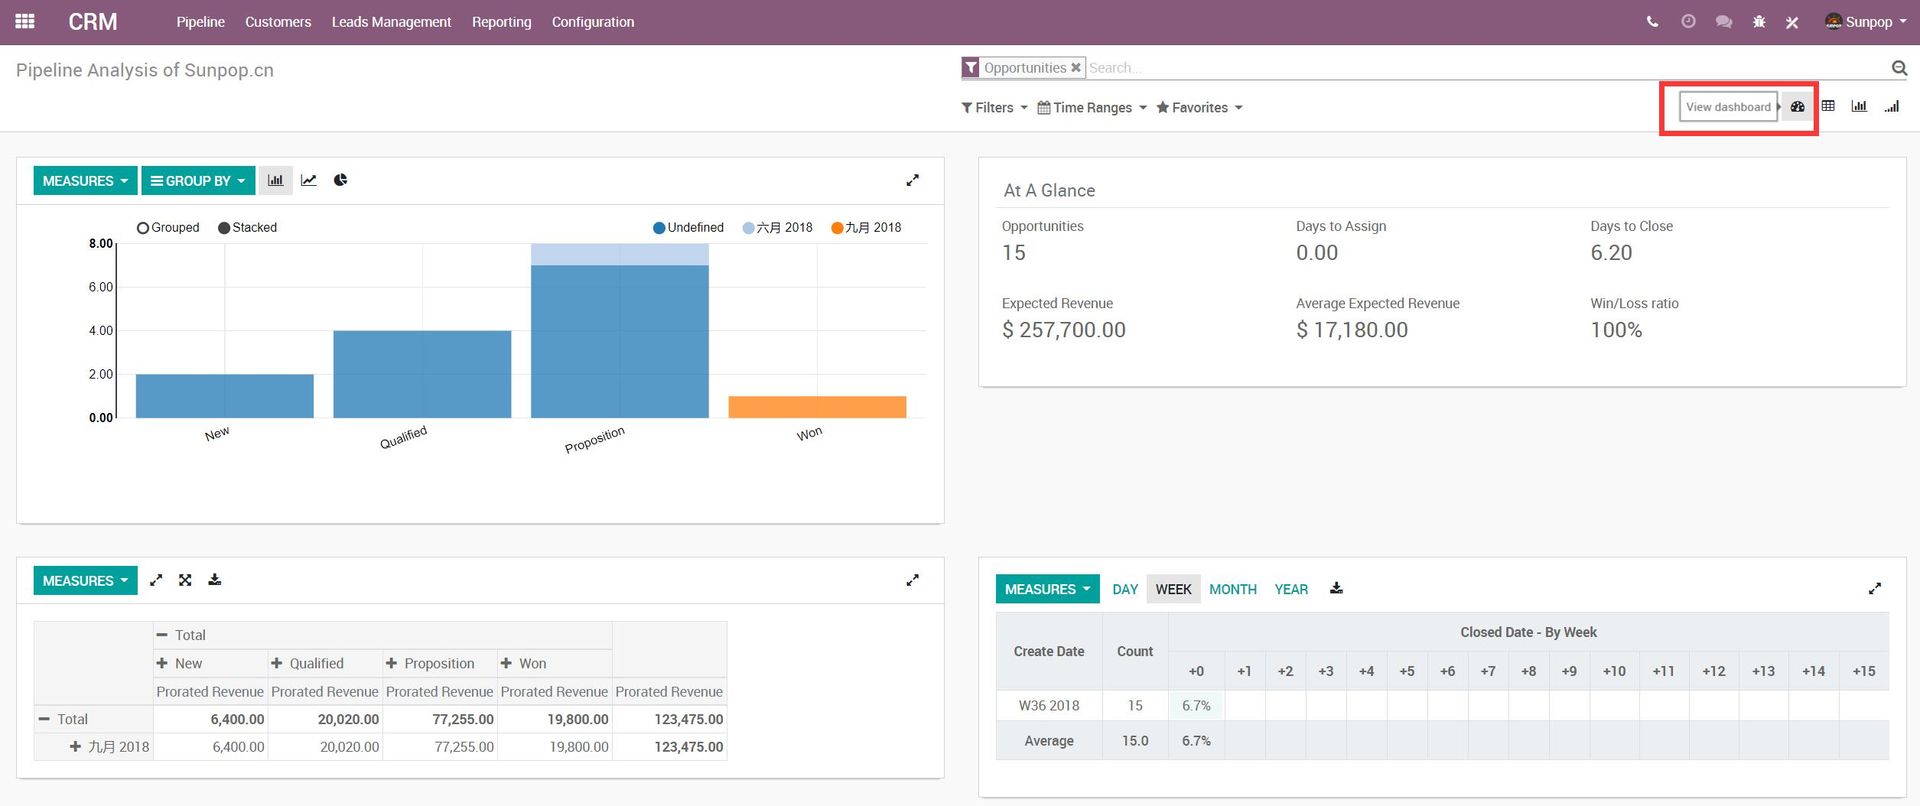This screenshot has height=806, width=1920.
Task: Open the Configuration menu
Action: tap(593, 22)
